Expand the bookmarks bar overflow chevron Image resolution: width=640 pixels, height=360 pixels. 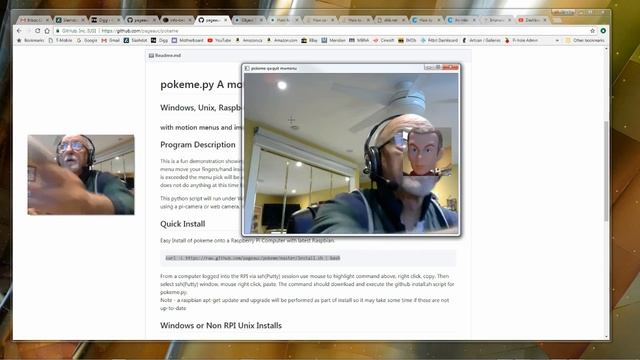(557, 40)
